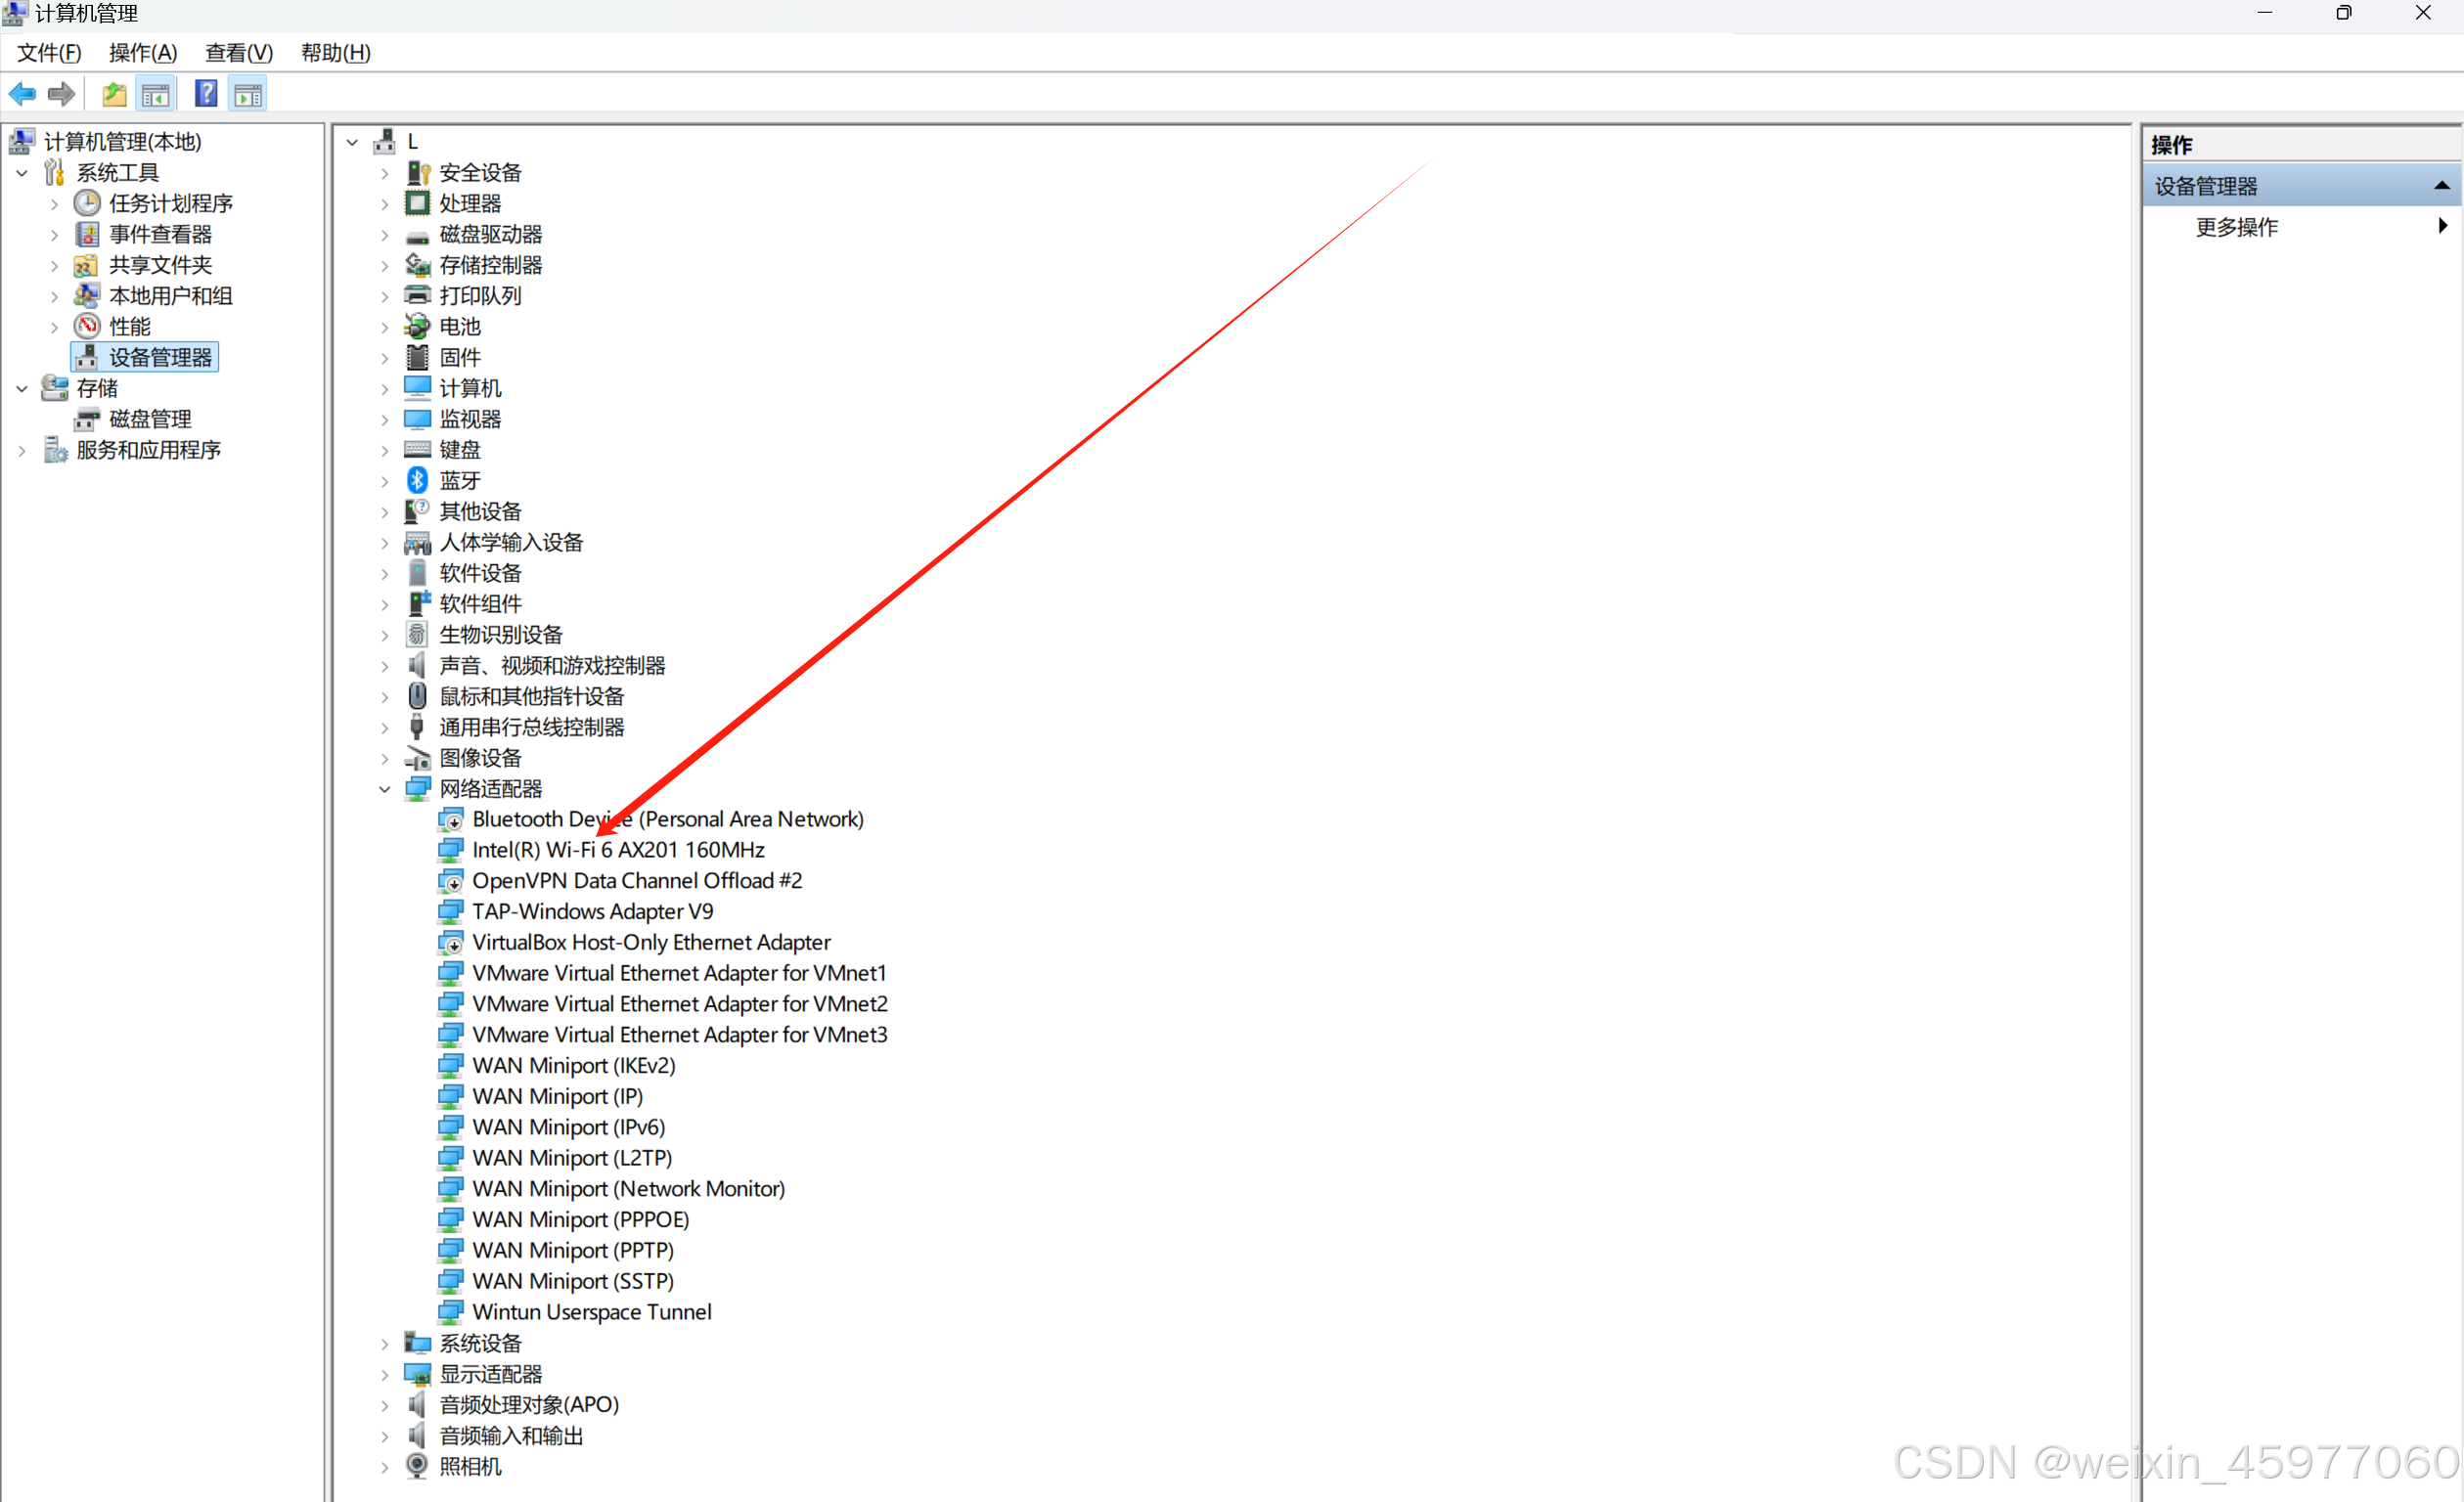Collapse the 设备管理器 actions section header
Viewport: 2464px width, 1502px height.
(x=2441, y=186)
